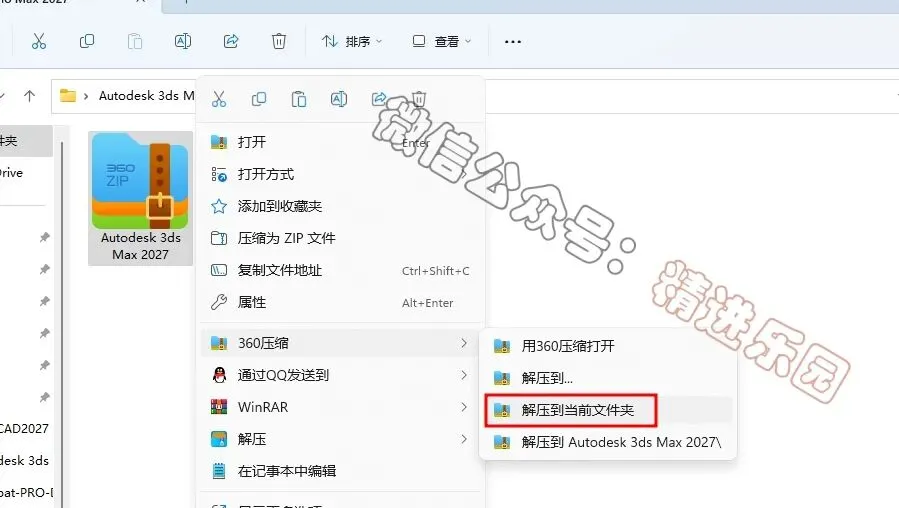Click the sidebar item ending in 'desk 3ds'
The image size is (899, 508).
pyautogui.click(x=24, y=460)
